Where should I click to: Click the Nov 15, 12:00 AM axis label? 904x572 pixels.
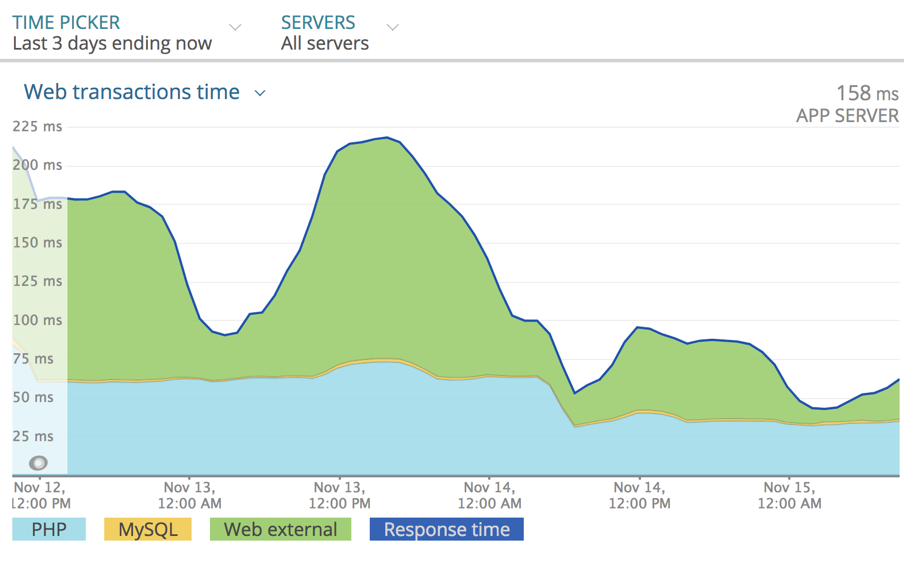coord(789,495)
